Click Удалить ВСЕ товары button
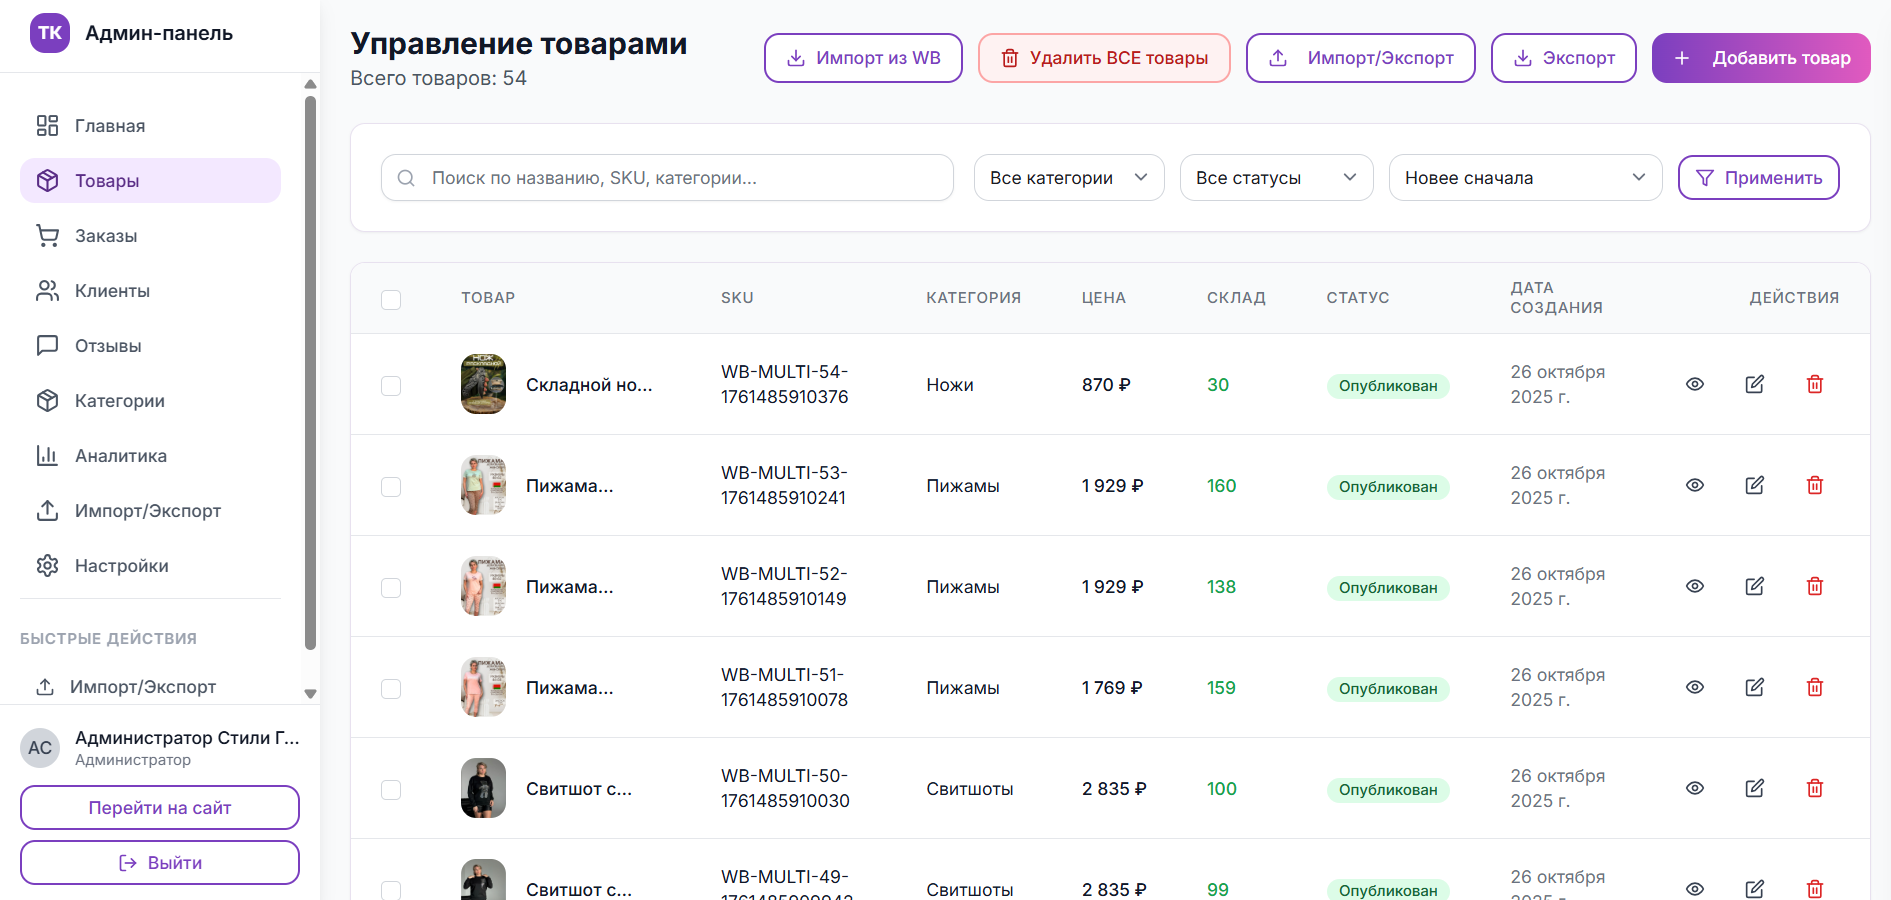This screenshot has height=900, width=1891. coord(1103,58)
